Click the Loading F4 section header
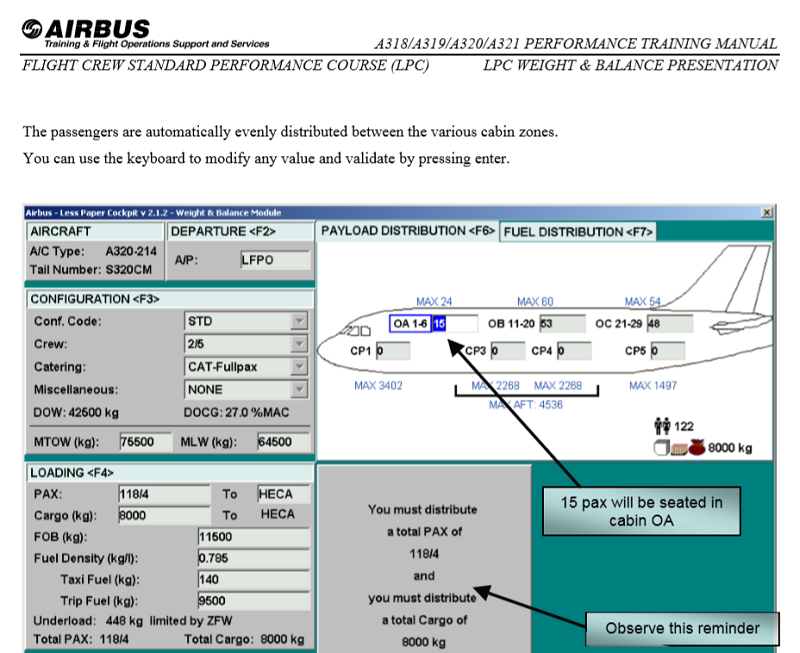Viewport: 800px width, 653px height. click(170, 473)
